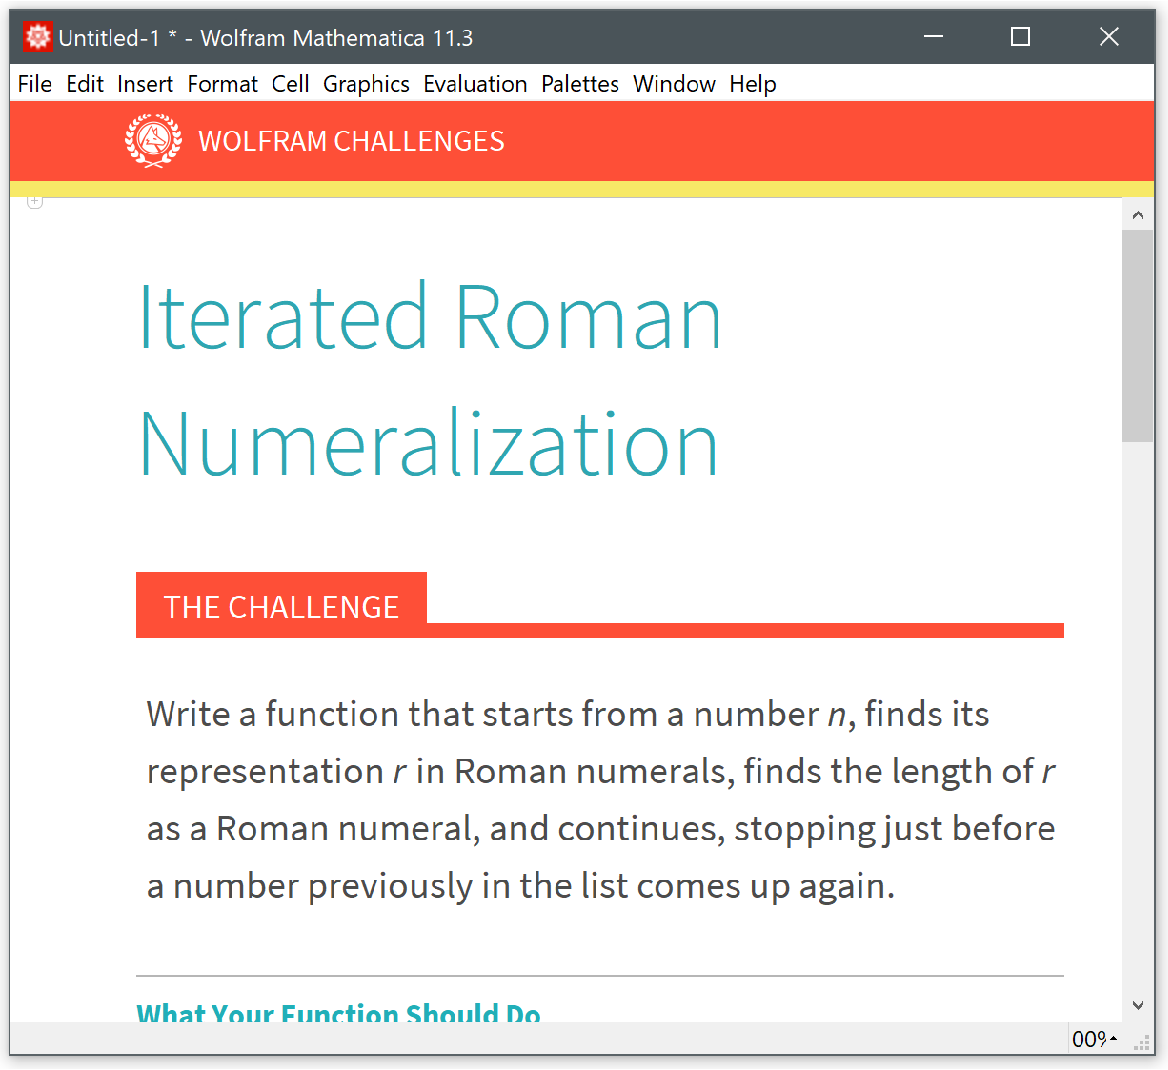Viewport: 1168px width, 1070px height.
Task: Open the Edit menu
Action: coord(85,84)
